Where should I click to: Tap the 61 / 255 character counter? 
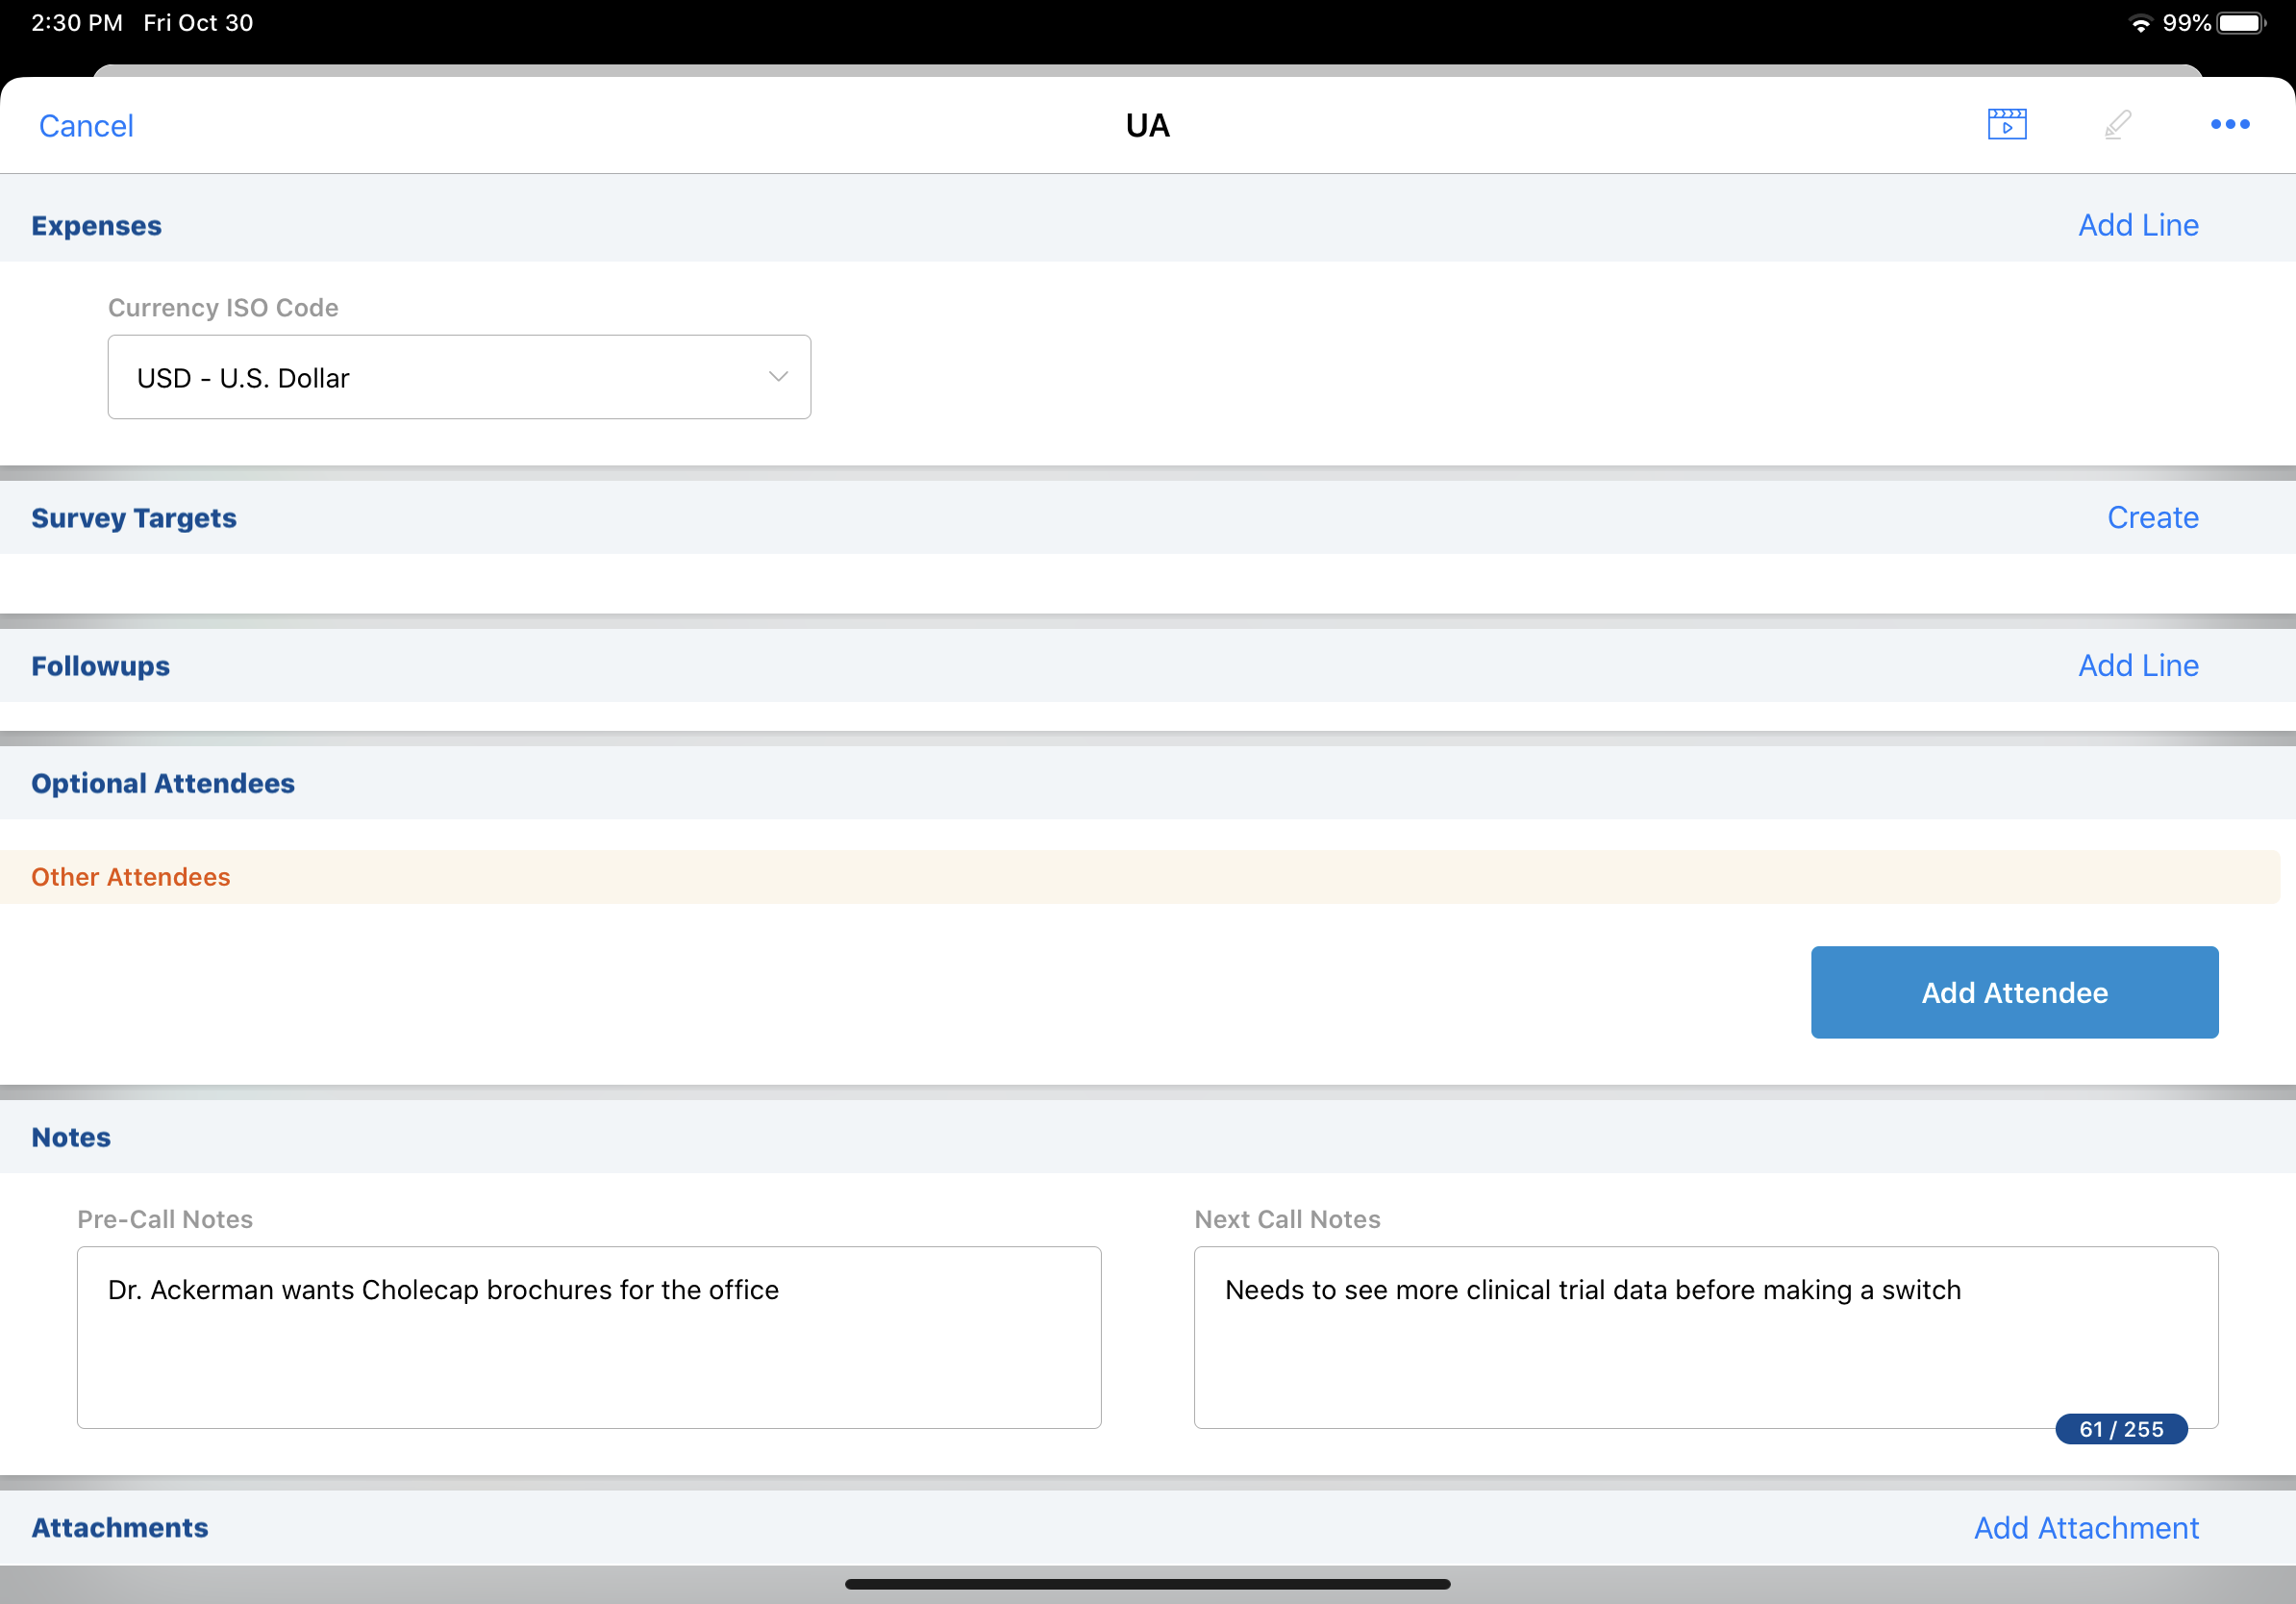pos(2120,1429)
